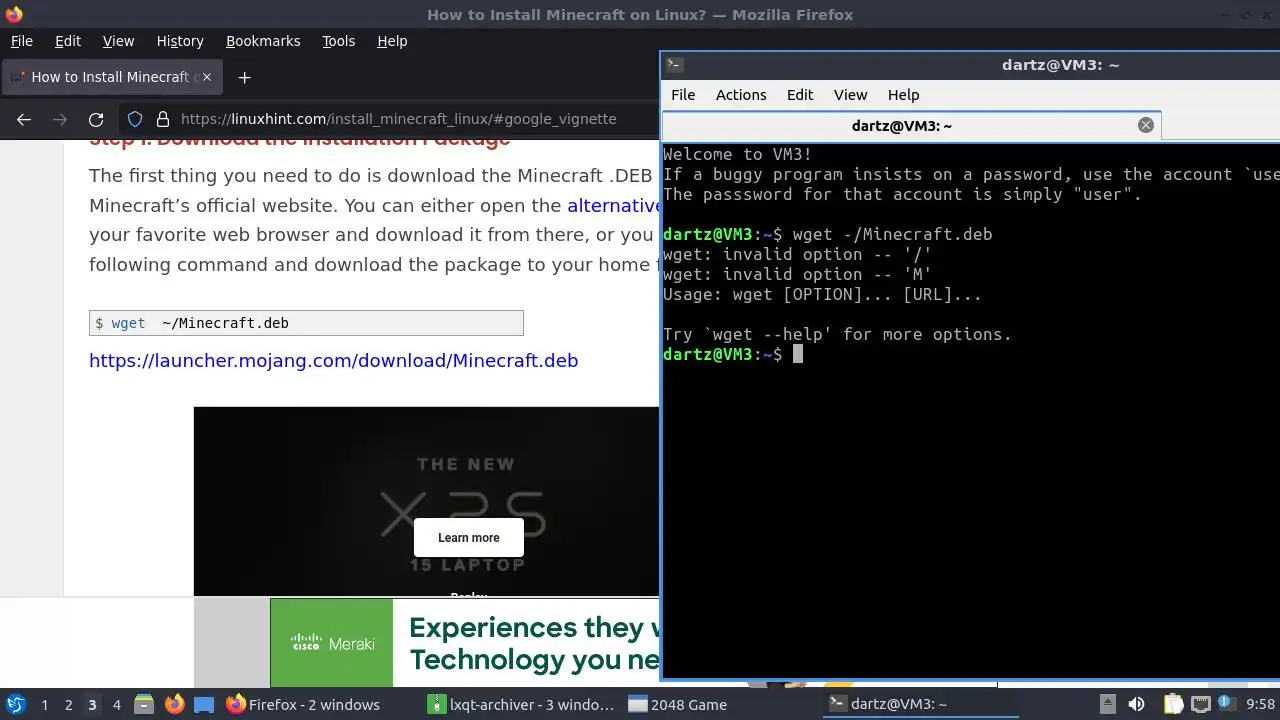Open the notification info tray icon
This screenshot has height=720, width=1280.
click(x=1225, y=704)
